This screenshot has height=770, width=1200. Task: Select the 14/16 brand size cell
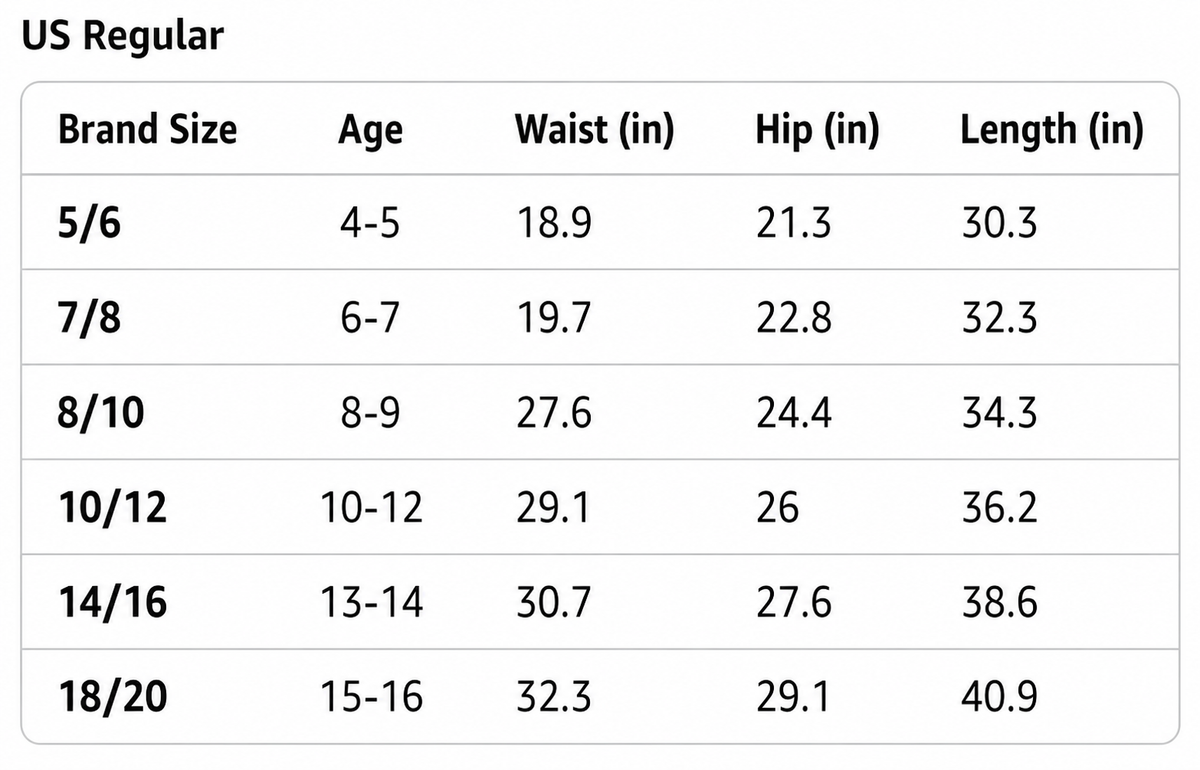pyautogui.click(x=112, y=603)
